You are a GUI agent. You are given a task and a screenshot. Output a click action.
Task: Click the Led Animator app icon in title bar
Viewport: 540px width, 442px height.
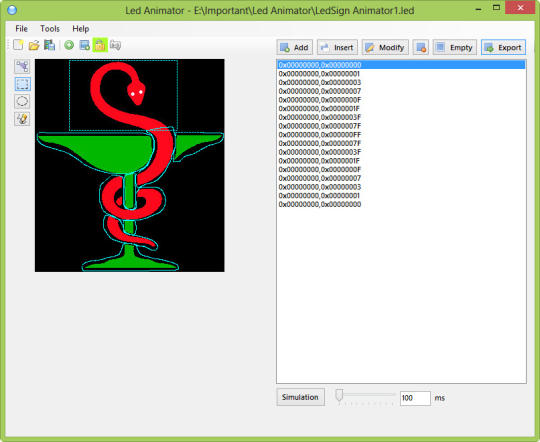pyautogui.click(x=12, y=10)
